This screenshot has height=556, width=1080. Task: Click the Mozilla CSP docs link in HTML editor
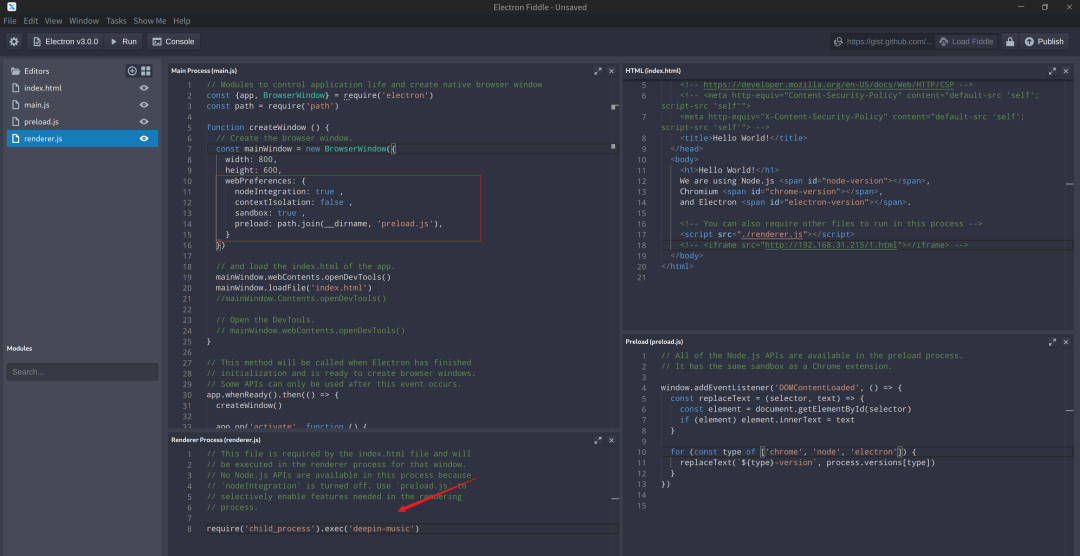pyautogui.click(x=829, y=85)
